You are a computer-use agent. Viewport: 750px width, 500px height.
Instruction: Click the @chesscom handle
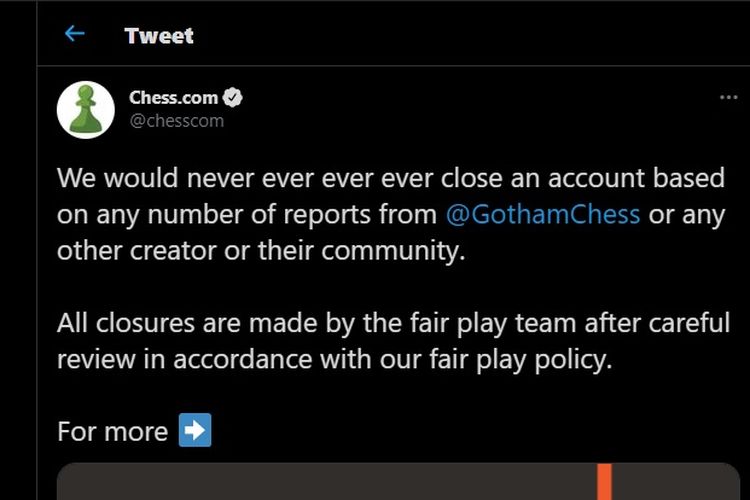tap(177, 121)
